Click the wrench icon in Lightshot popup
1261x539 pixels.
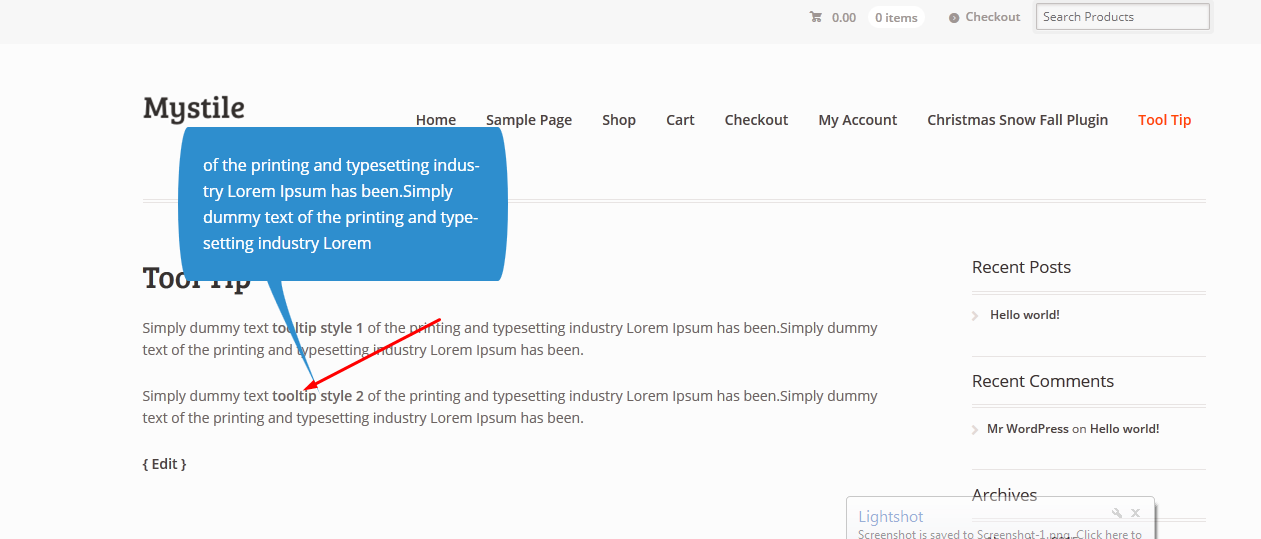point(1118,513)
